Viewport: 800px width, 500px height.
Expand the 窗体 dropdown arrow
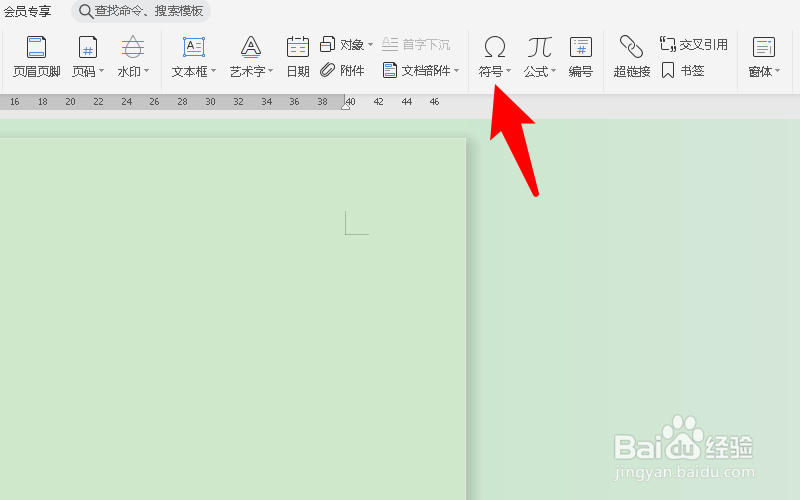tap(778, 71)
